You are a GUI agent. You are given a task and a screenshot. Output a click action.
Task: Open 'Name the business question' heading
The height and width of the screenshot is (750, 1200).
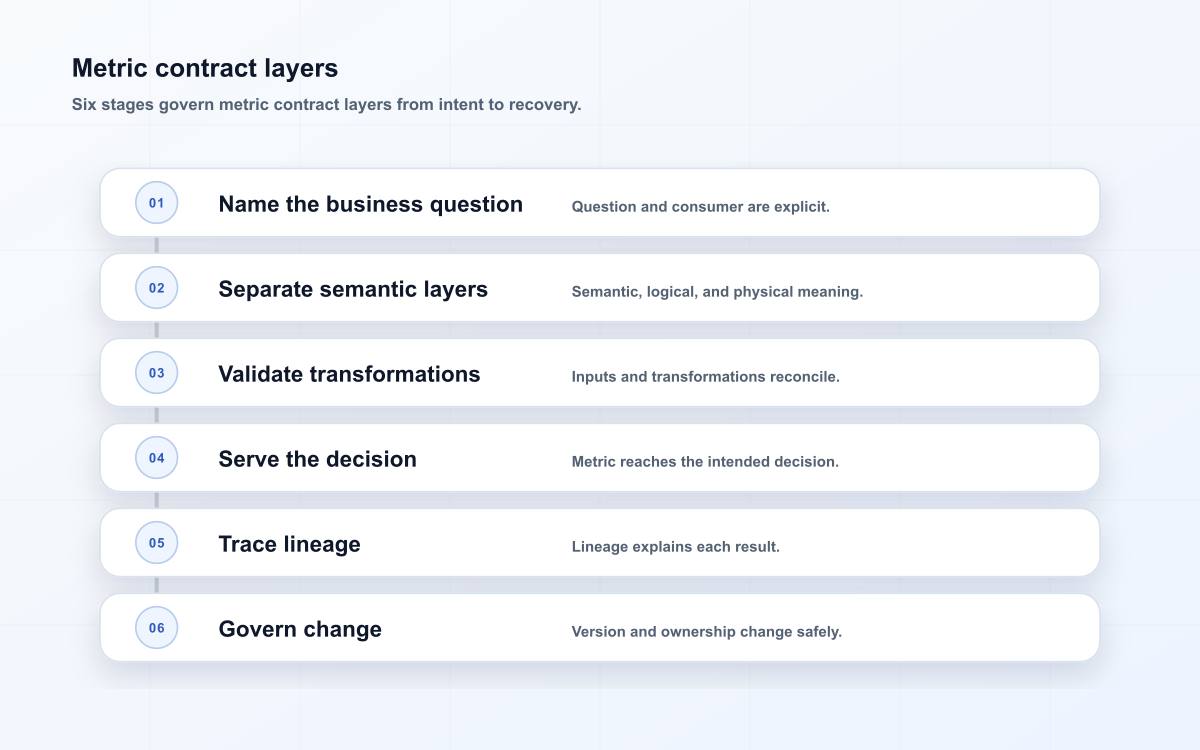click(370, 204)
